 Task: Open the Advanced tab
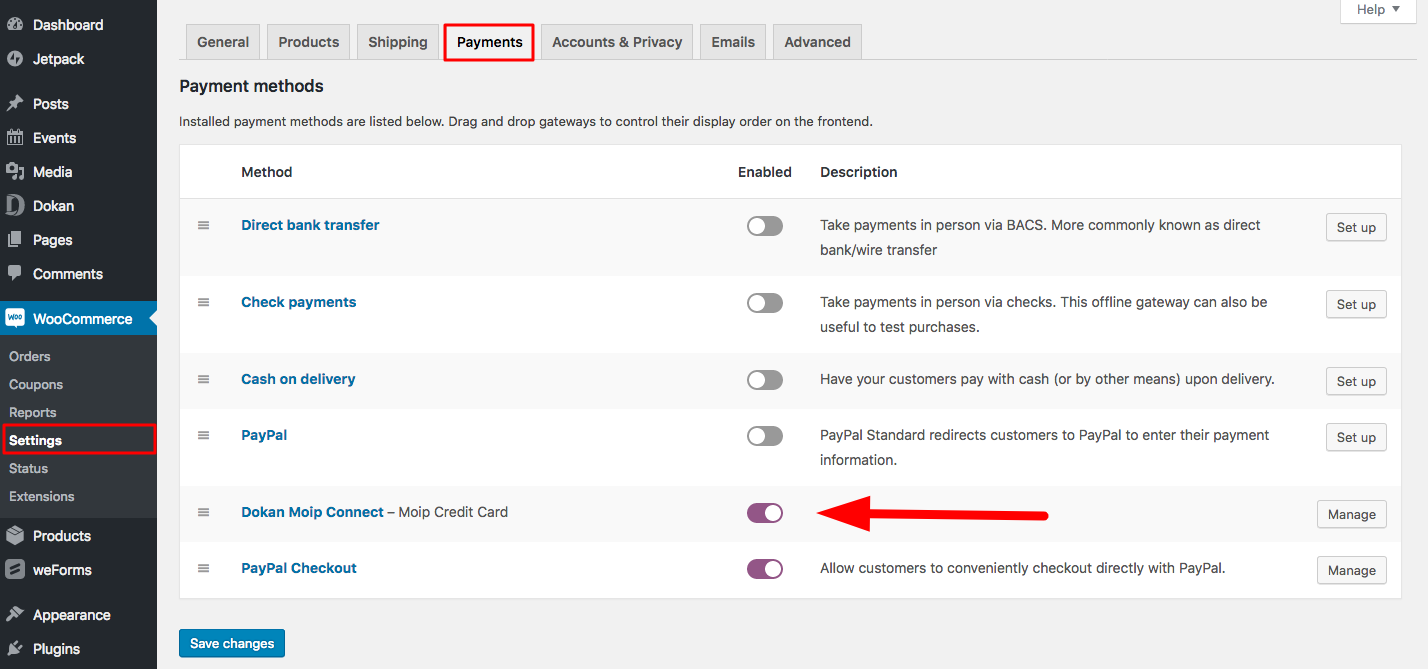pos(818,42)
